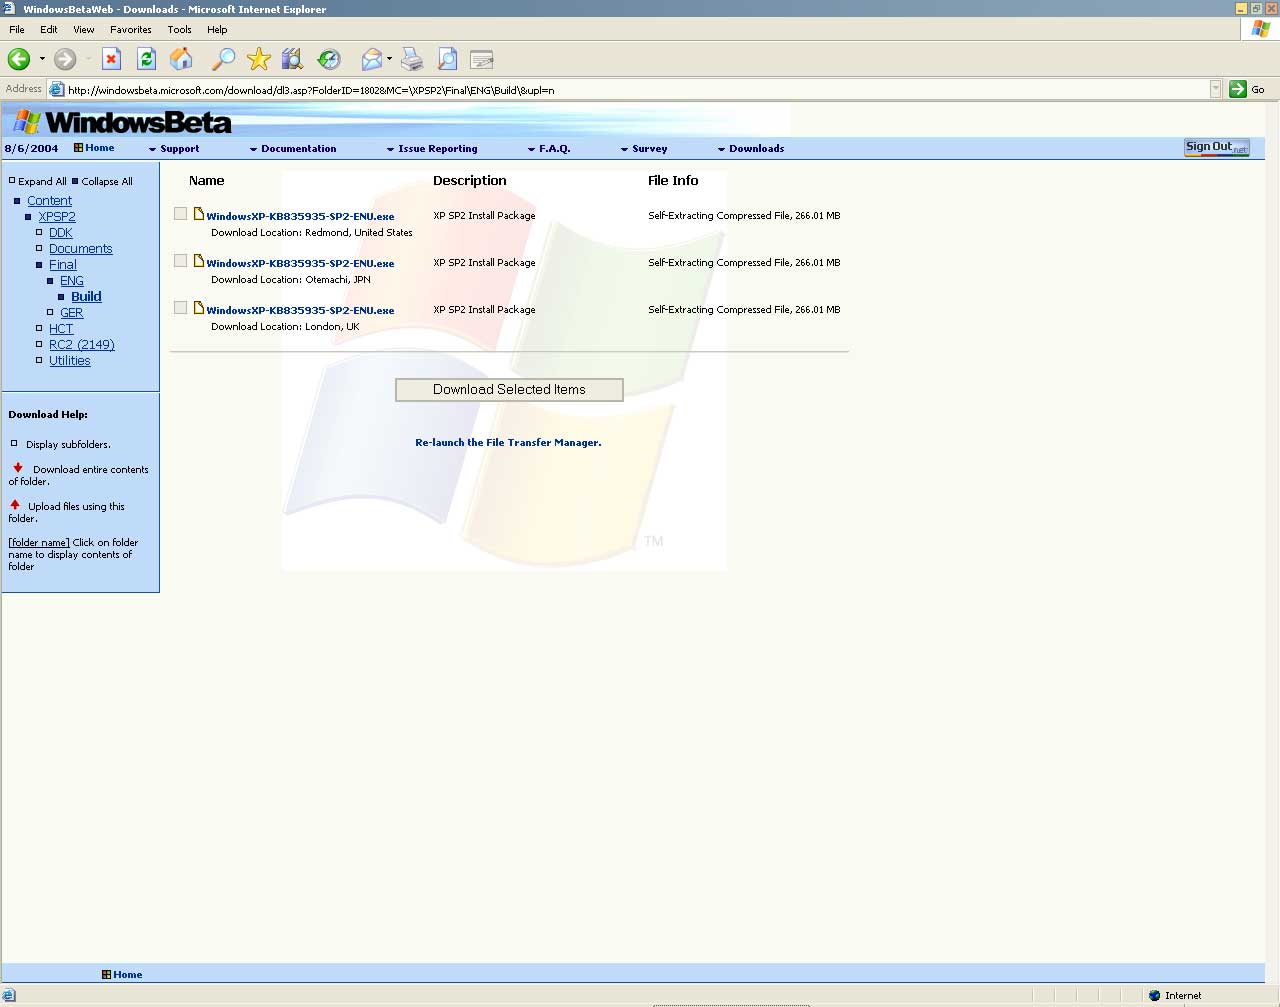Screen dimensions: 1280x1007
Task: Click the file icon for the London download
Action: pyautogui.click(x=199, y=307)
